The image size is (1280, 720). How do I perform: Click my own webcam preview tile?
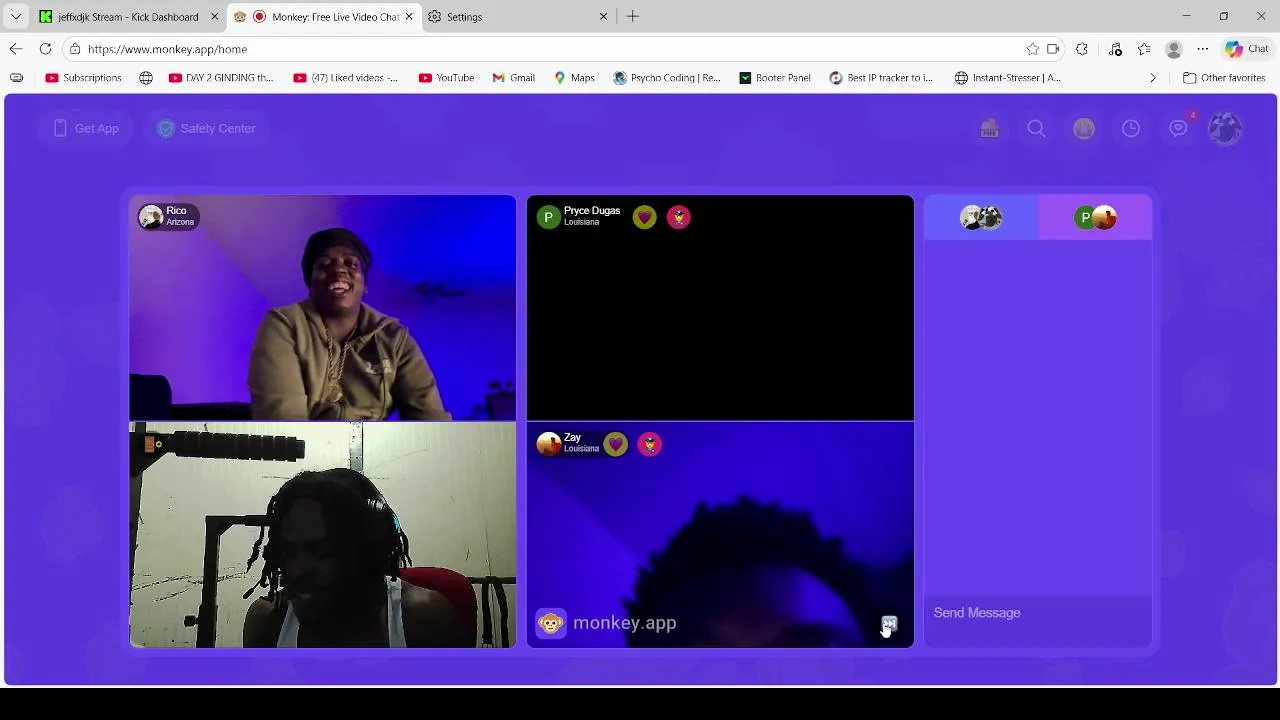click(322, 535)
